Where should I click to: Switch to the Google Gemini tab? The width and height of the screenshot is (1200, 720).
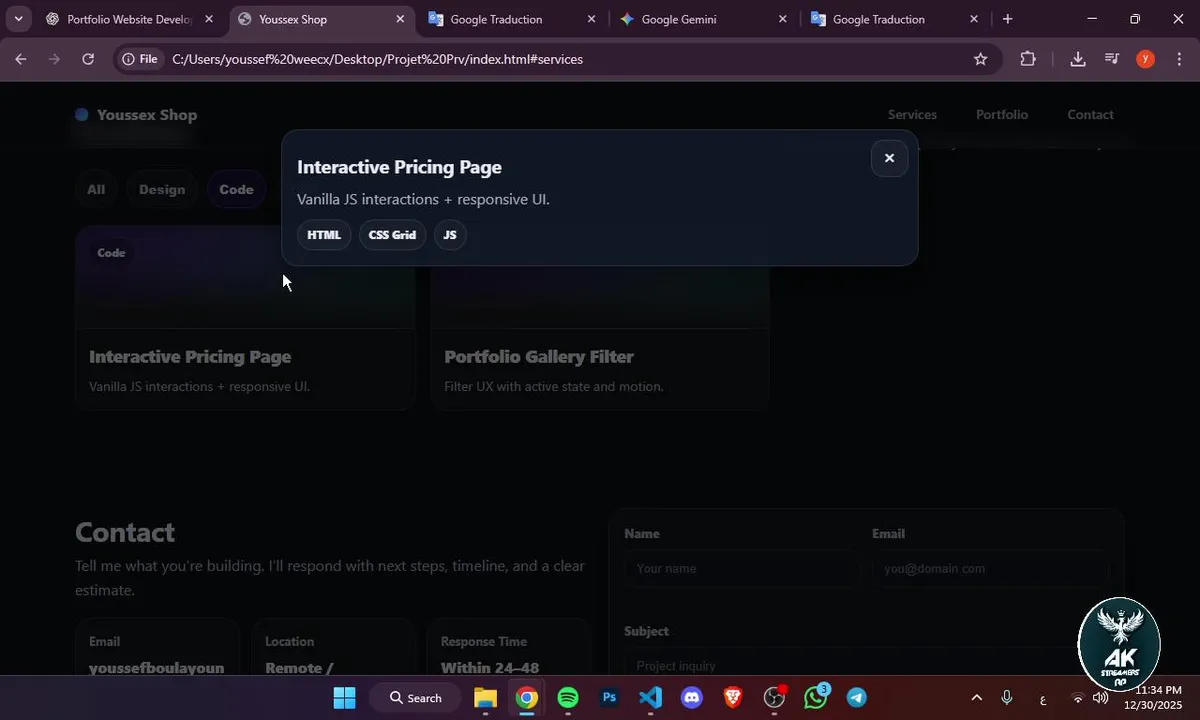(700, 19)
